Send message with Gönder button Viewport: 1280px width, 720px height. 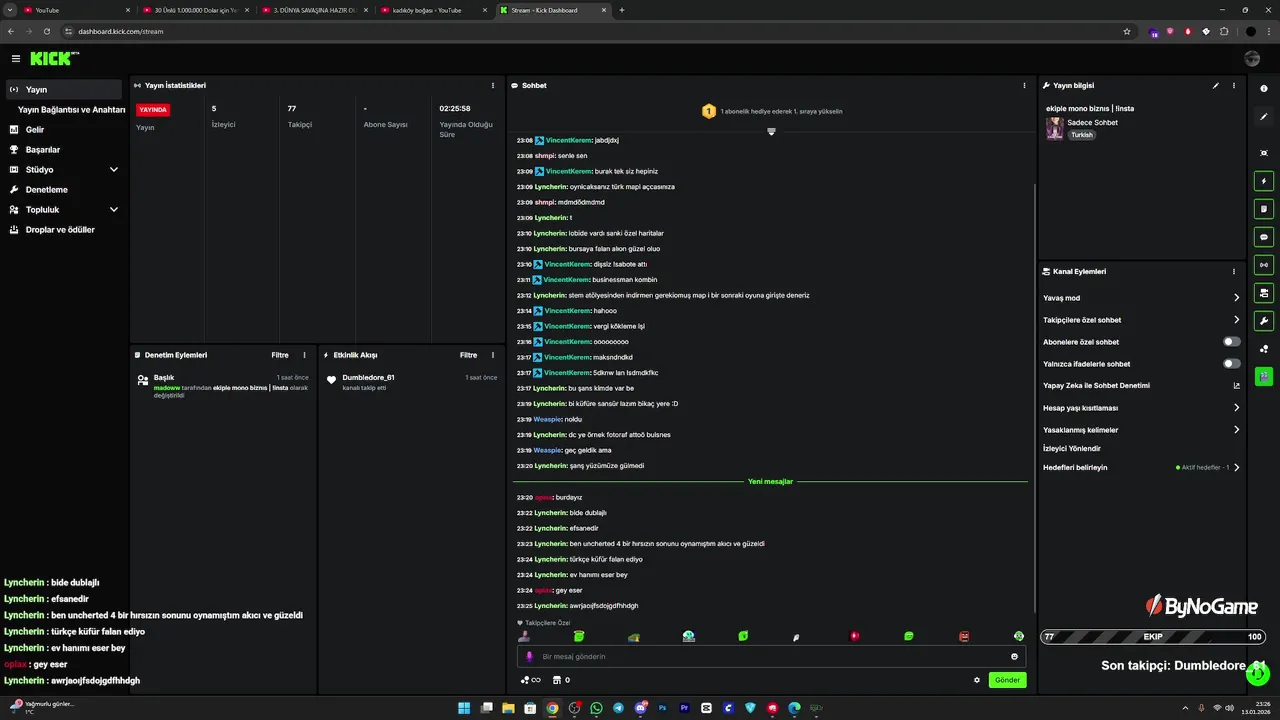click(x=1007, y=680)
